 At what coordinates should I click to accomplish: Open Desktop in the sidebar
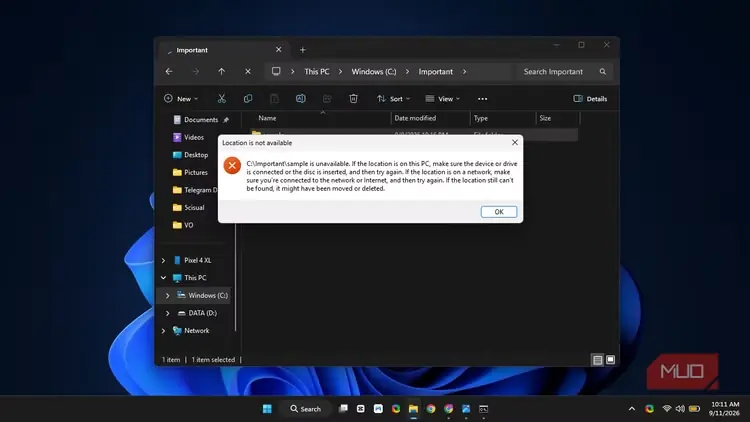click(195, 155)
